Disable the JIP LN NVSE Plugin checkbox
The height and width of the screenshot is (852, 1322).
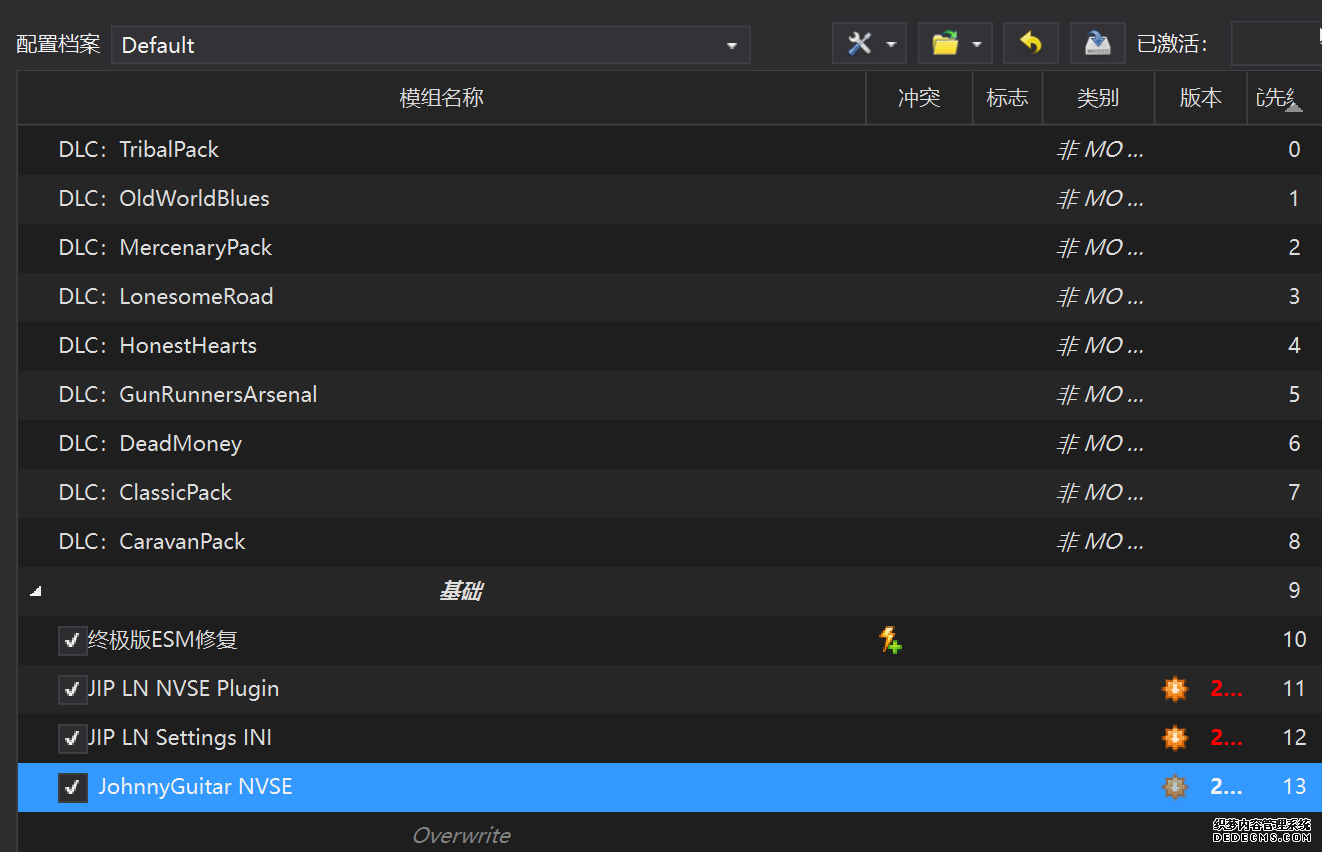[72, 689]
